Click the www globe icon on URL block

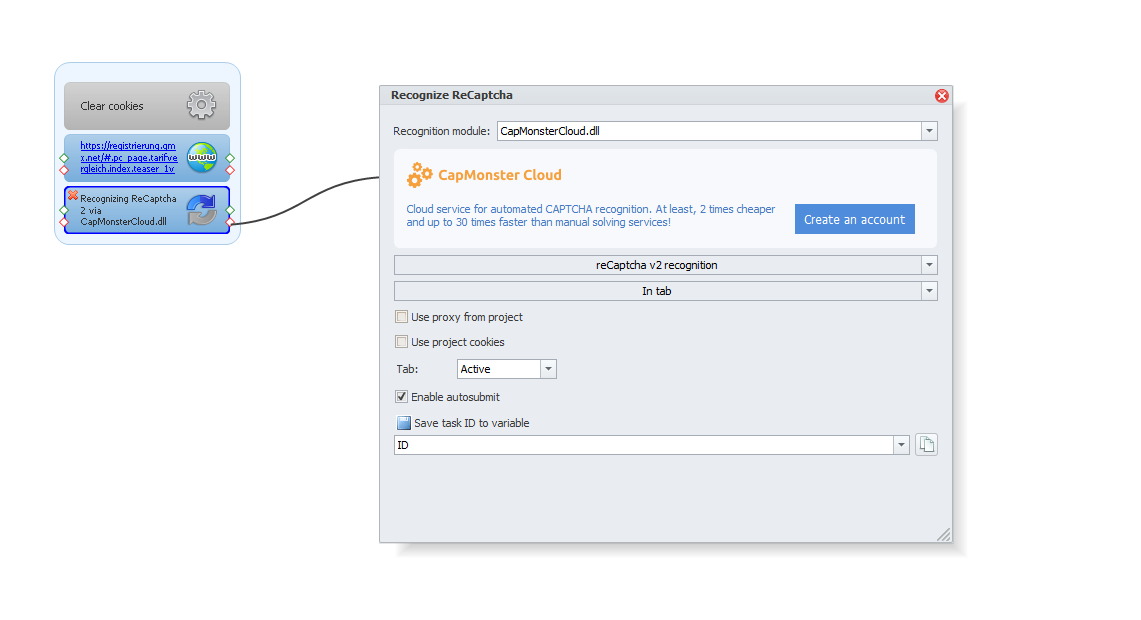point(202,157)
